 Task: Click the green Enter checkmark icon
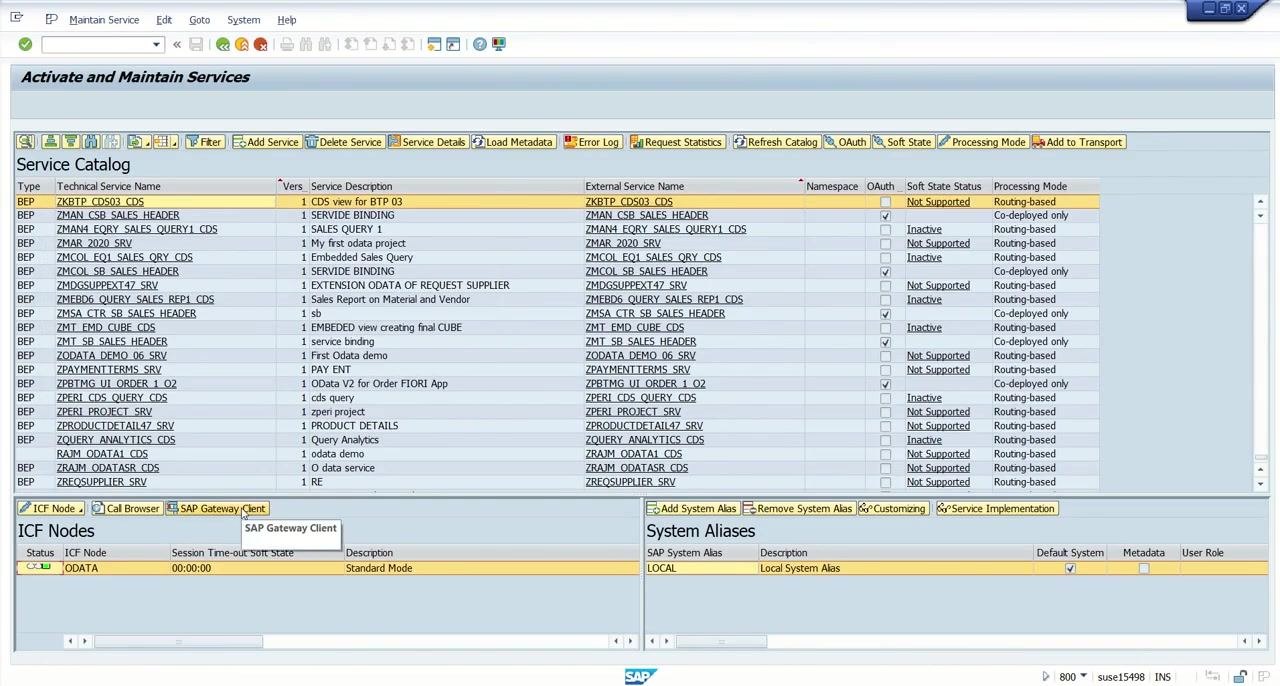tap(25, 44)
